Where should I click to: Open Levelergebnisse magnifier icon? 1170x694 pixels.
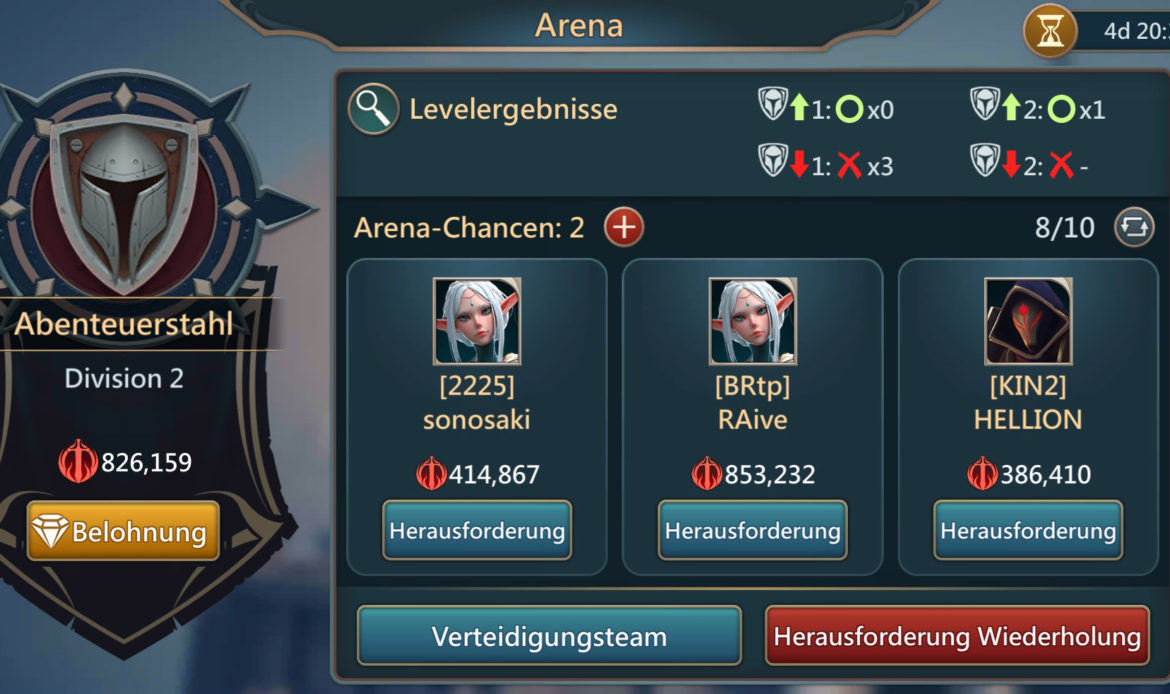[x=373, y=109]
